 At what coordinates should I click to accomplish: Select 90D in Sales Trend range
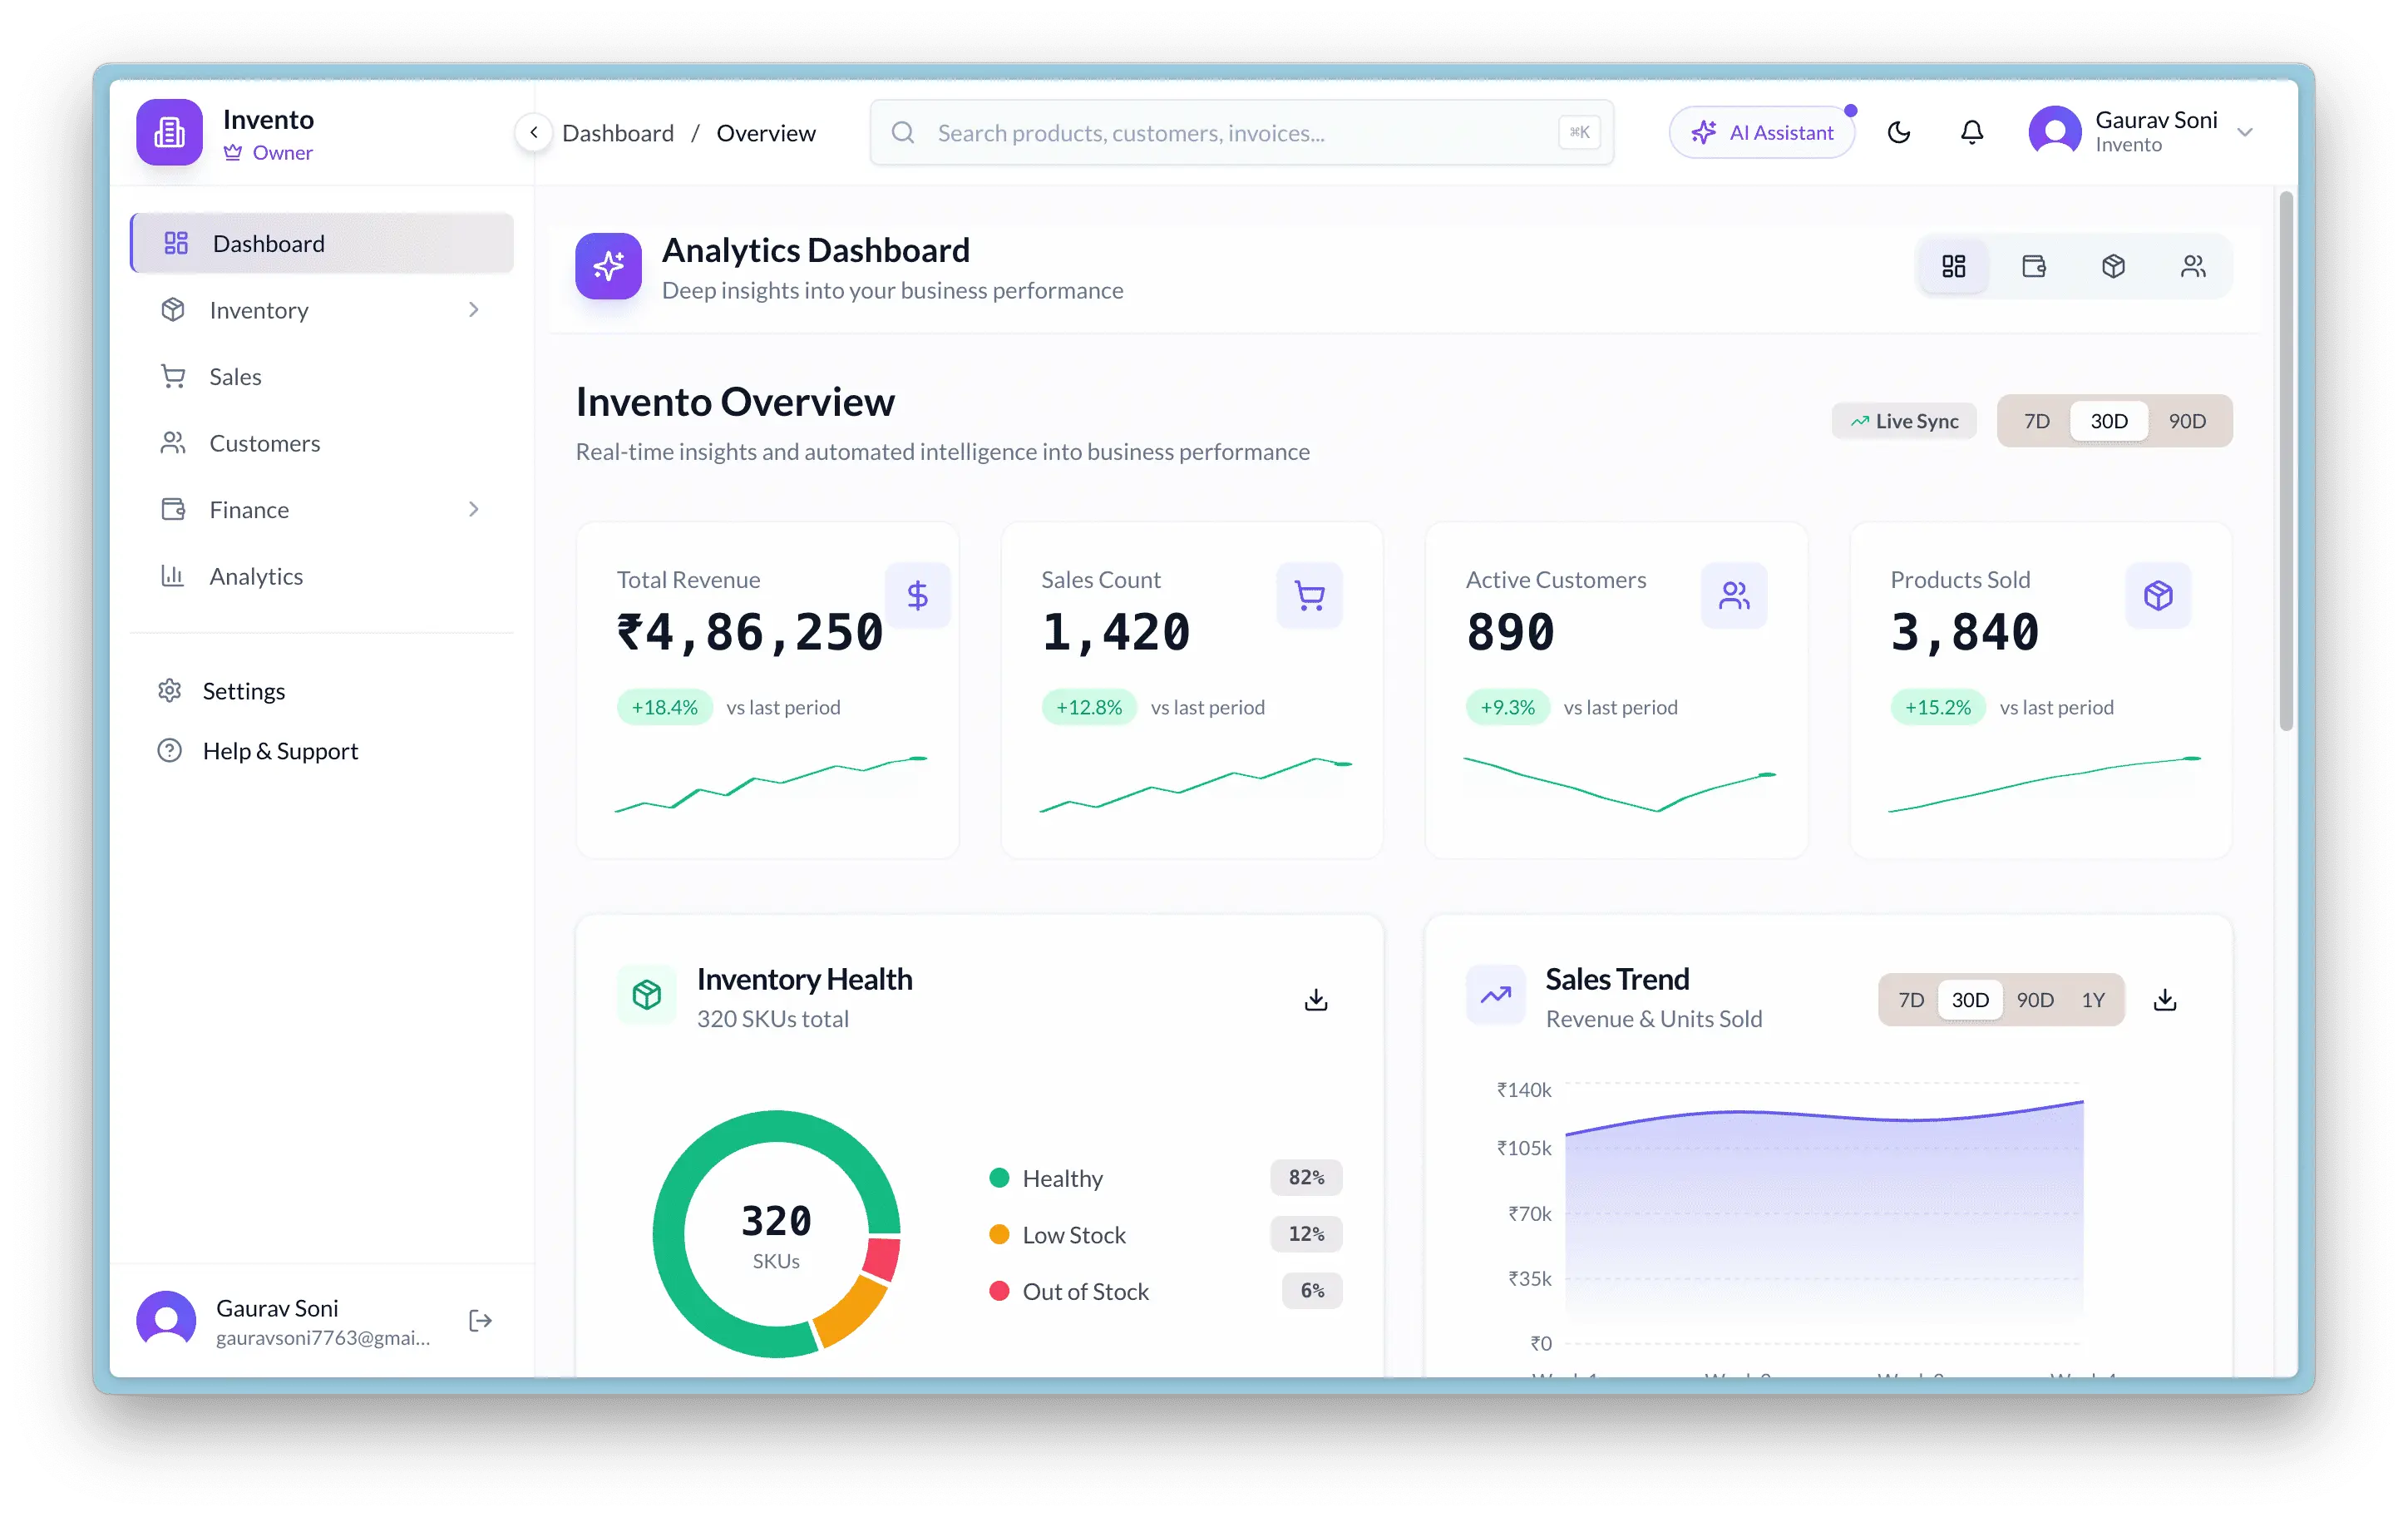(2035, 1000)
